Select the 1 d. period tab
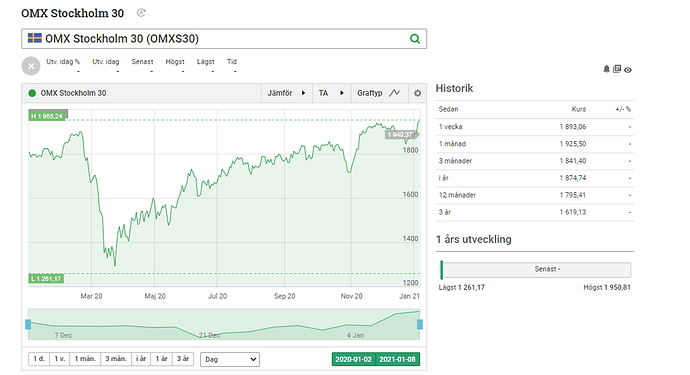690x375 pixels. pyautogui.click(x=39, y=359)
